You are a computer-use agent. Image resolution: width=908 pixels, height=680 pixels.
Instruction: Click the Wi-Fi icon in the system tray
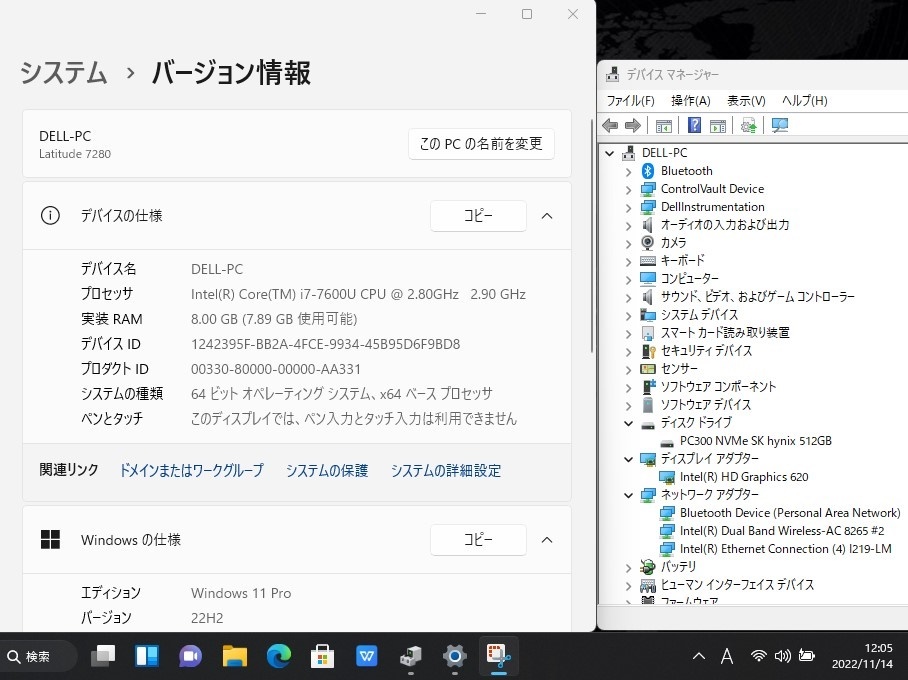pyautogui.click(x=759, y=656)
